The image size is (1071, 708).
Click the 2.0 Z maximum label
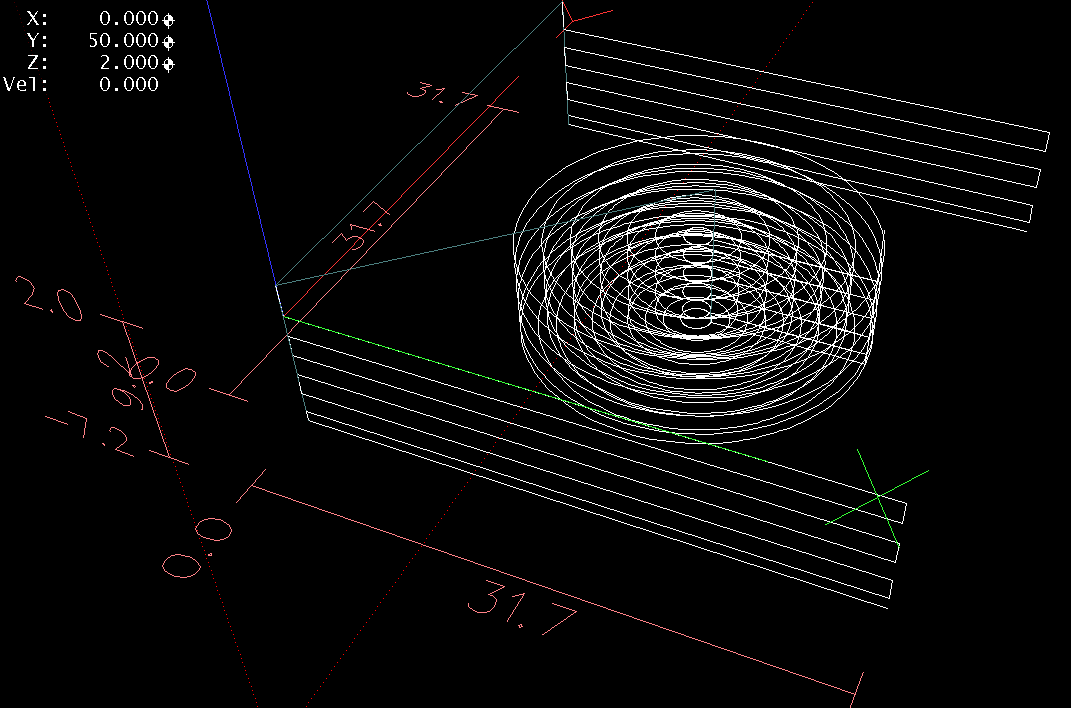(x=50, y=299)
